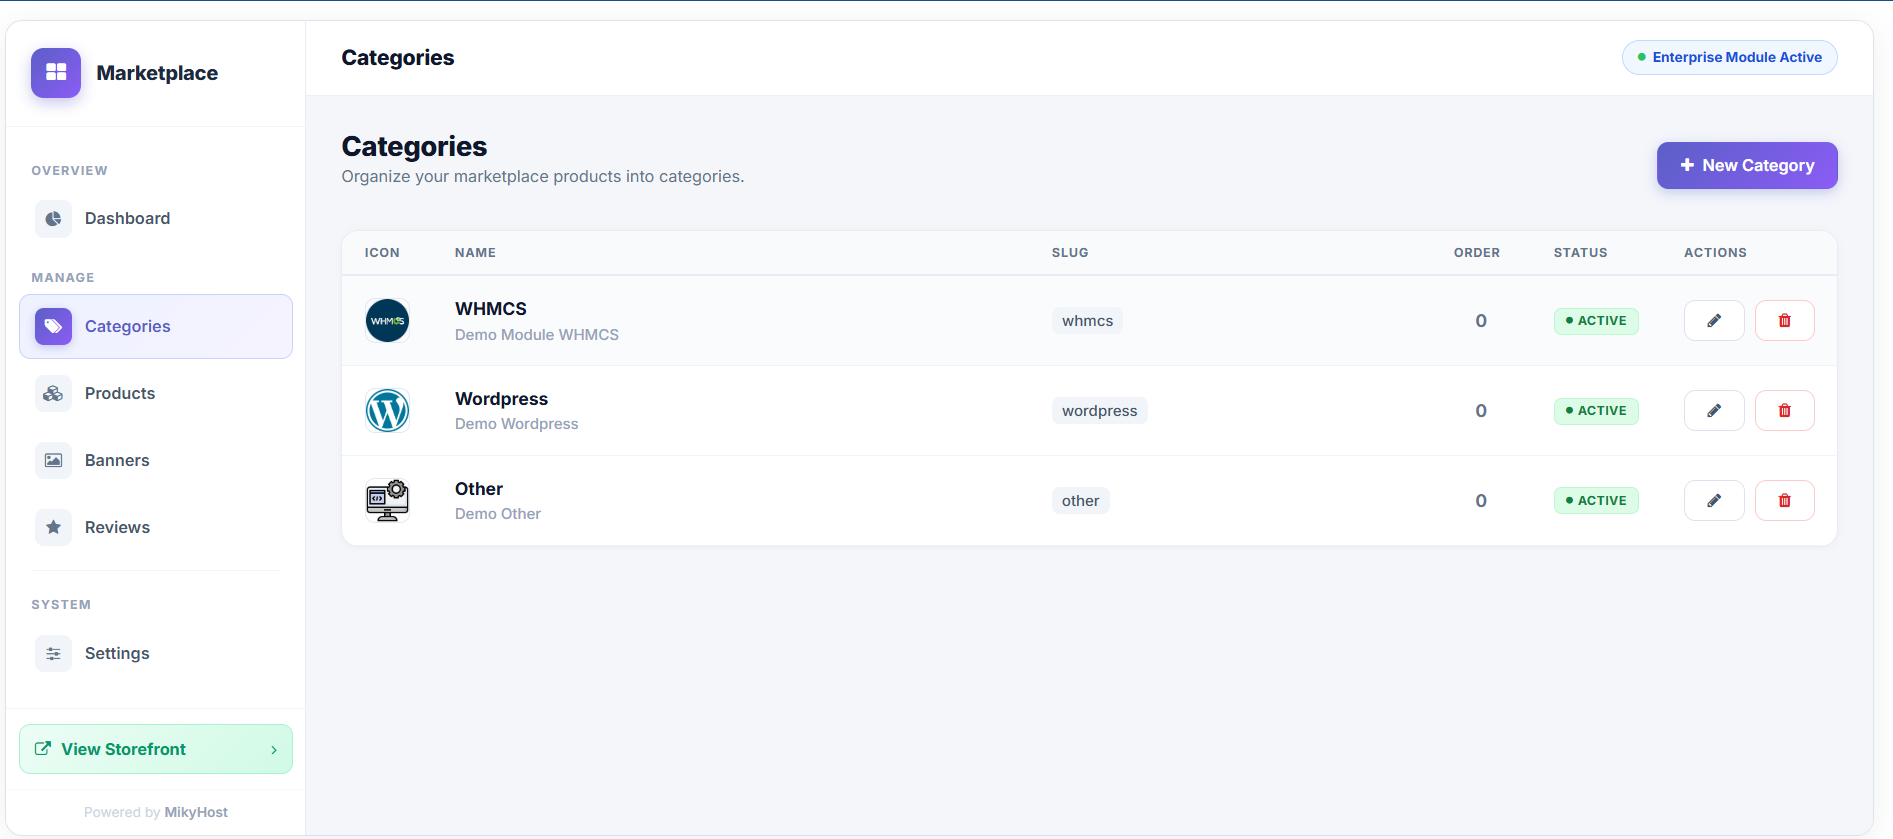The image size is (1893, 839).
Task: Click the 'wordpress' slug tag
Action: (x=1099, y=411)
